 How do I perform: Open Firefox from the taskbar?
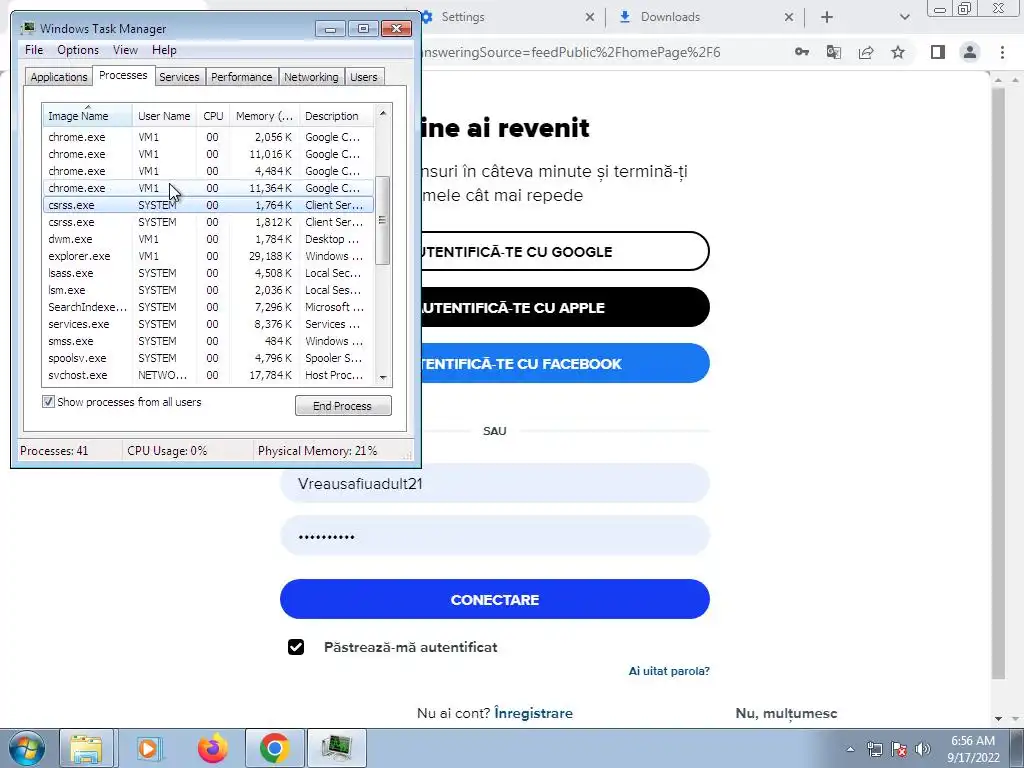[212, 748]
